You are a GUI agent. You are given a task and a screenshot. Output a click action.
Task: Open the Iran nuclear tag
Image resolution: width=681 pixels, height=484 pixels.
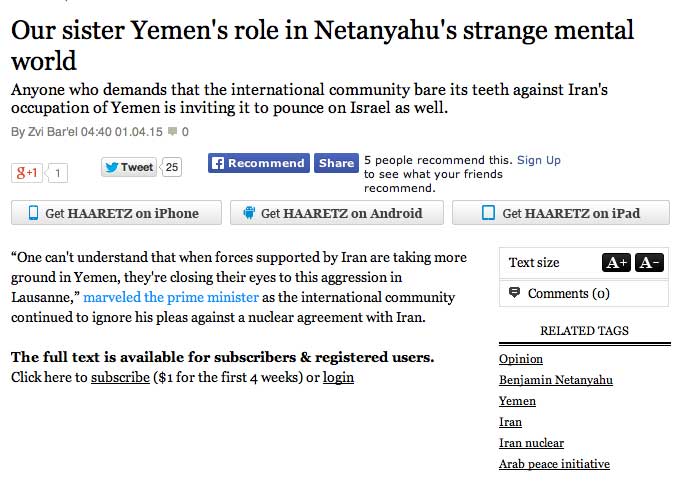click(531, 443)
